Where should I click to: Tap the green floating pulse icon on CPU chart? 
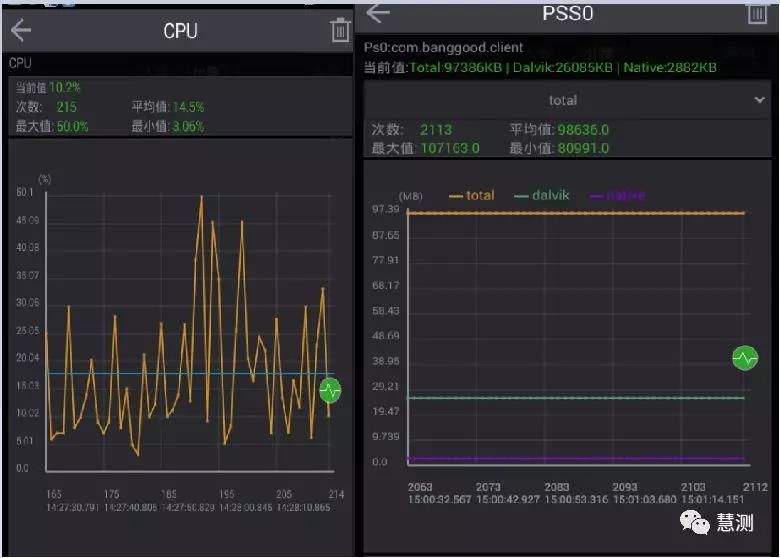tap(330, 390)
